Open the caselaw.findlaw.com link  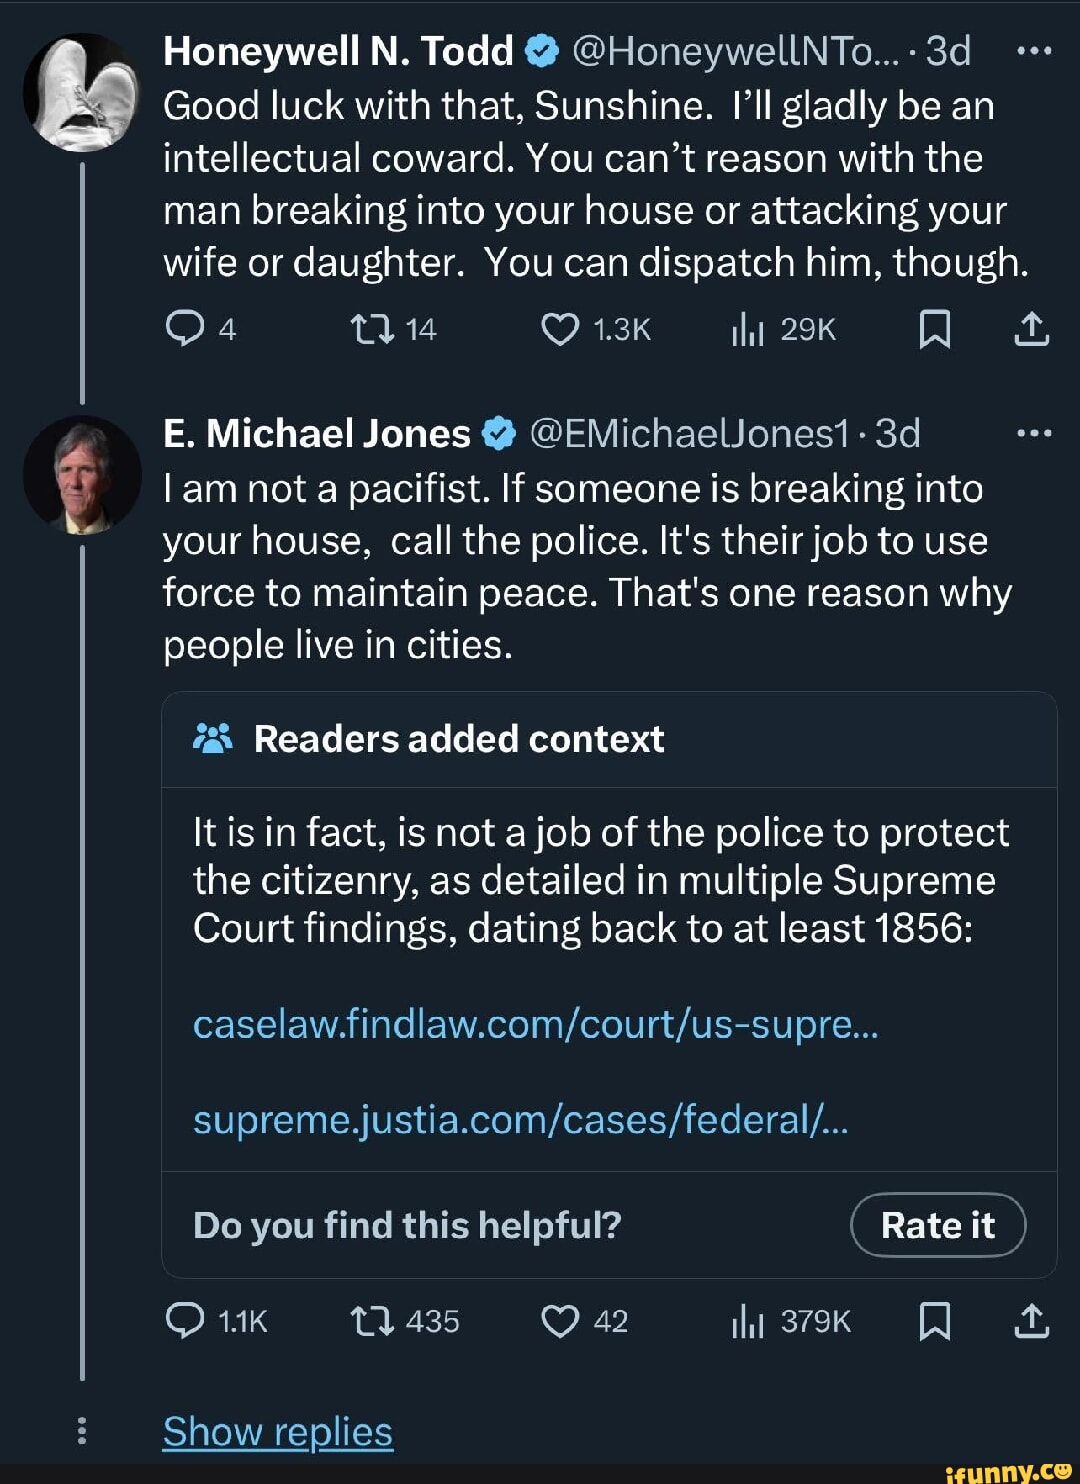click(535, 1024)
